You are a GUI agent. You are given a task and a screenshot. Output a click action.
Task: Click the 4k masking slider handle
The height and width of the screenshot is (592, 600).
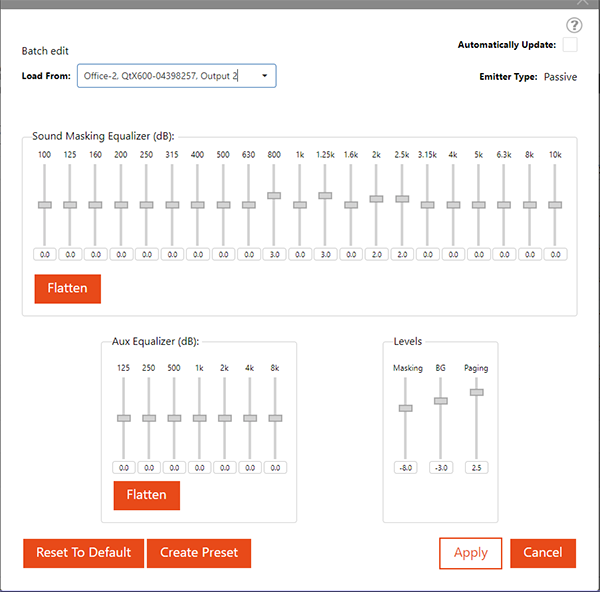coord(453,205)
